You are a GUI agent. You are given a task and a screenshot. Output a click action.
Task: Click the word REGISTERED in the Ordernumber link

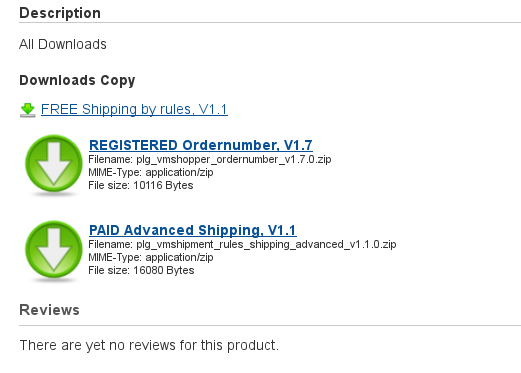[x=133, y=145]
